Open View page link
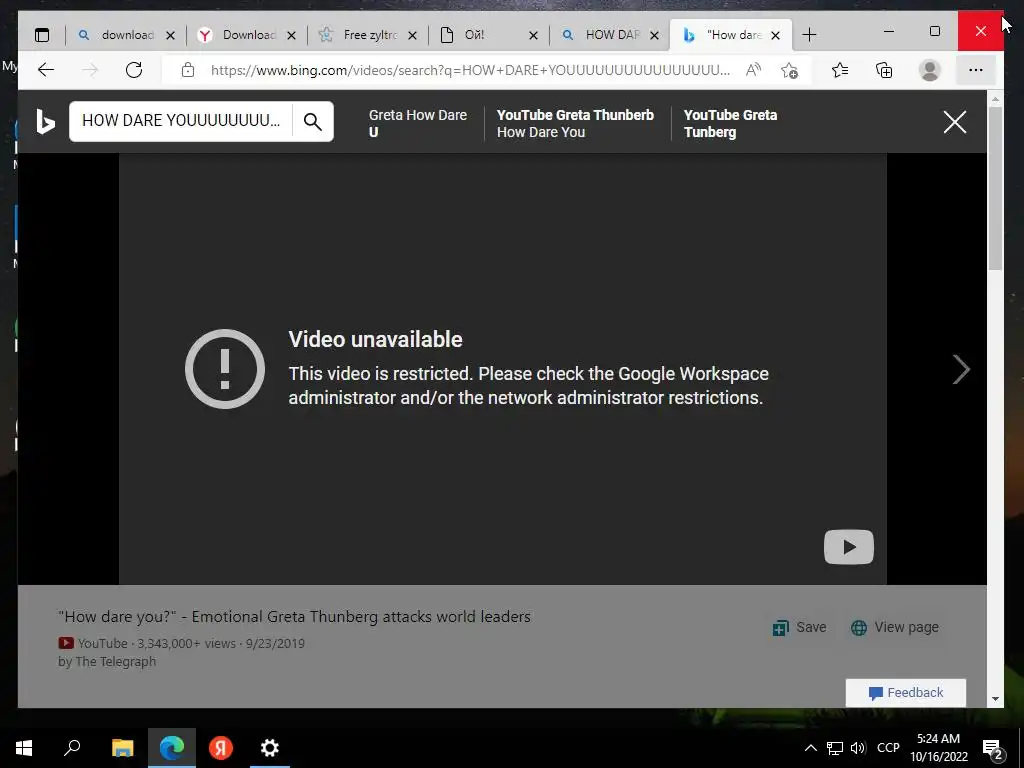The height and width of the screenshot is (768, 1024). click(x=895, y=628)
